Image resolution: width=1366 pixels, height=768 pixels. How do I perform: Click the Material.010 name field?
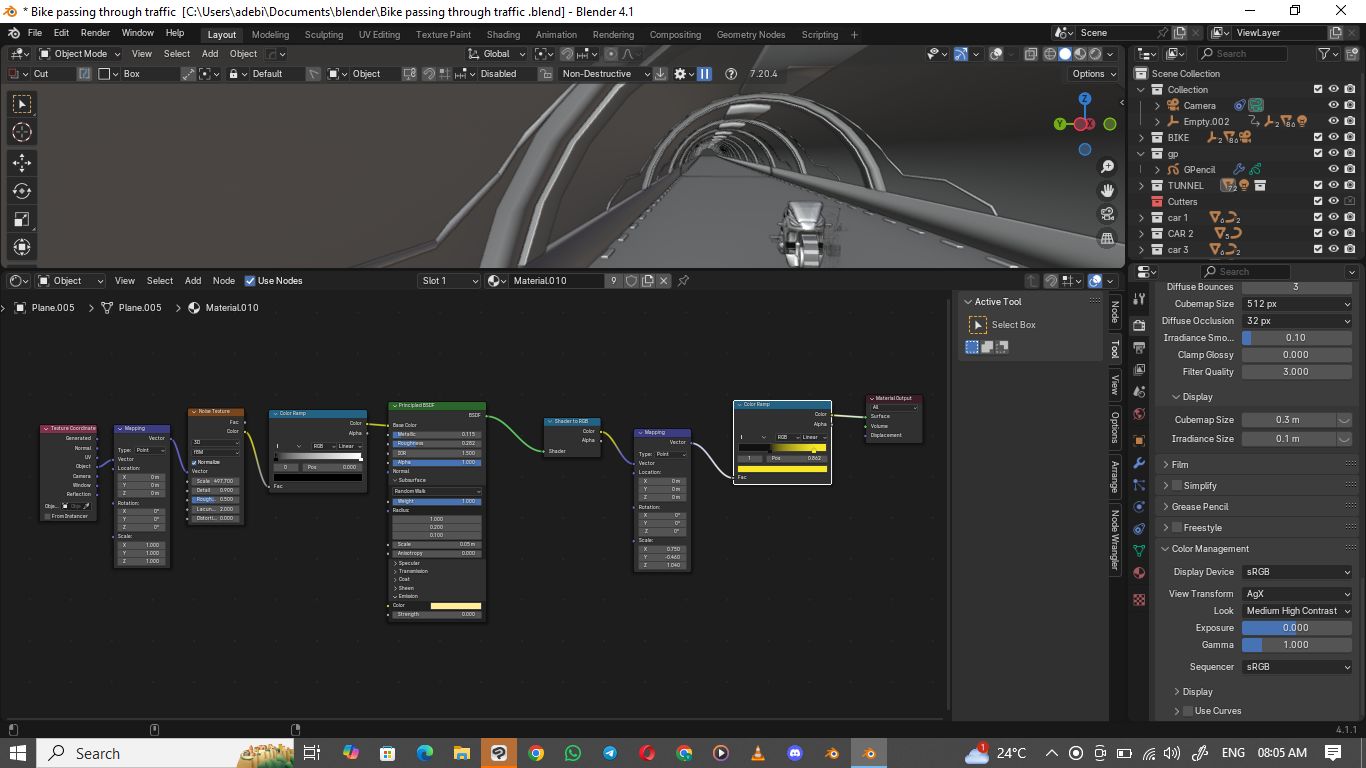pyautogui.click(x=557, y=281)
